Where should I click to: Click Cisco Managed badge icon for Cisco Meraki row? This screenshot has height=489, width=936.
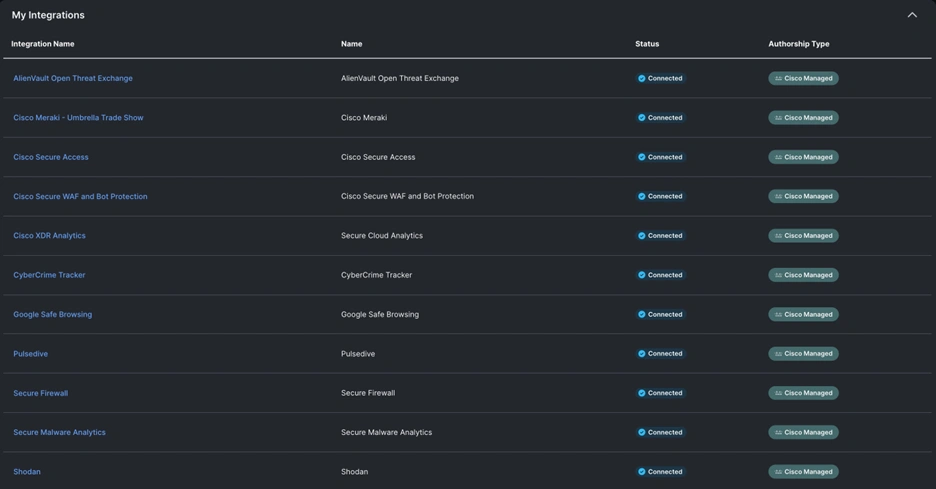778,118
